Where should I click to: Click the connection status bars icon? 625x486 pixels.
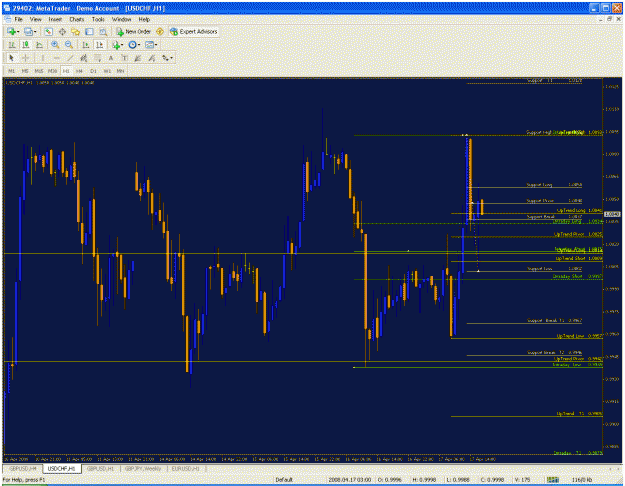pos(552,480)
